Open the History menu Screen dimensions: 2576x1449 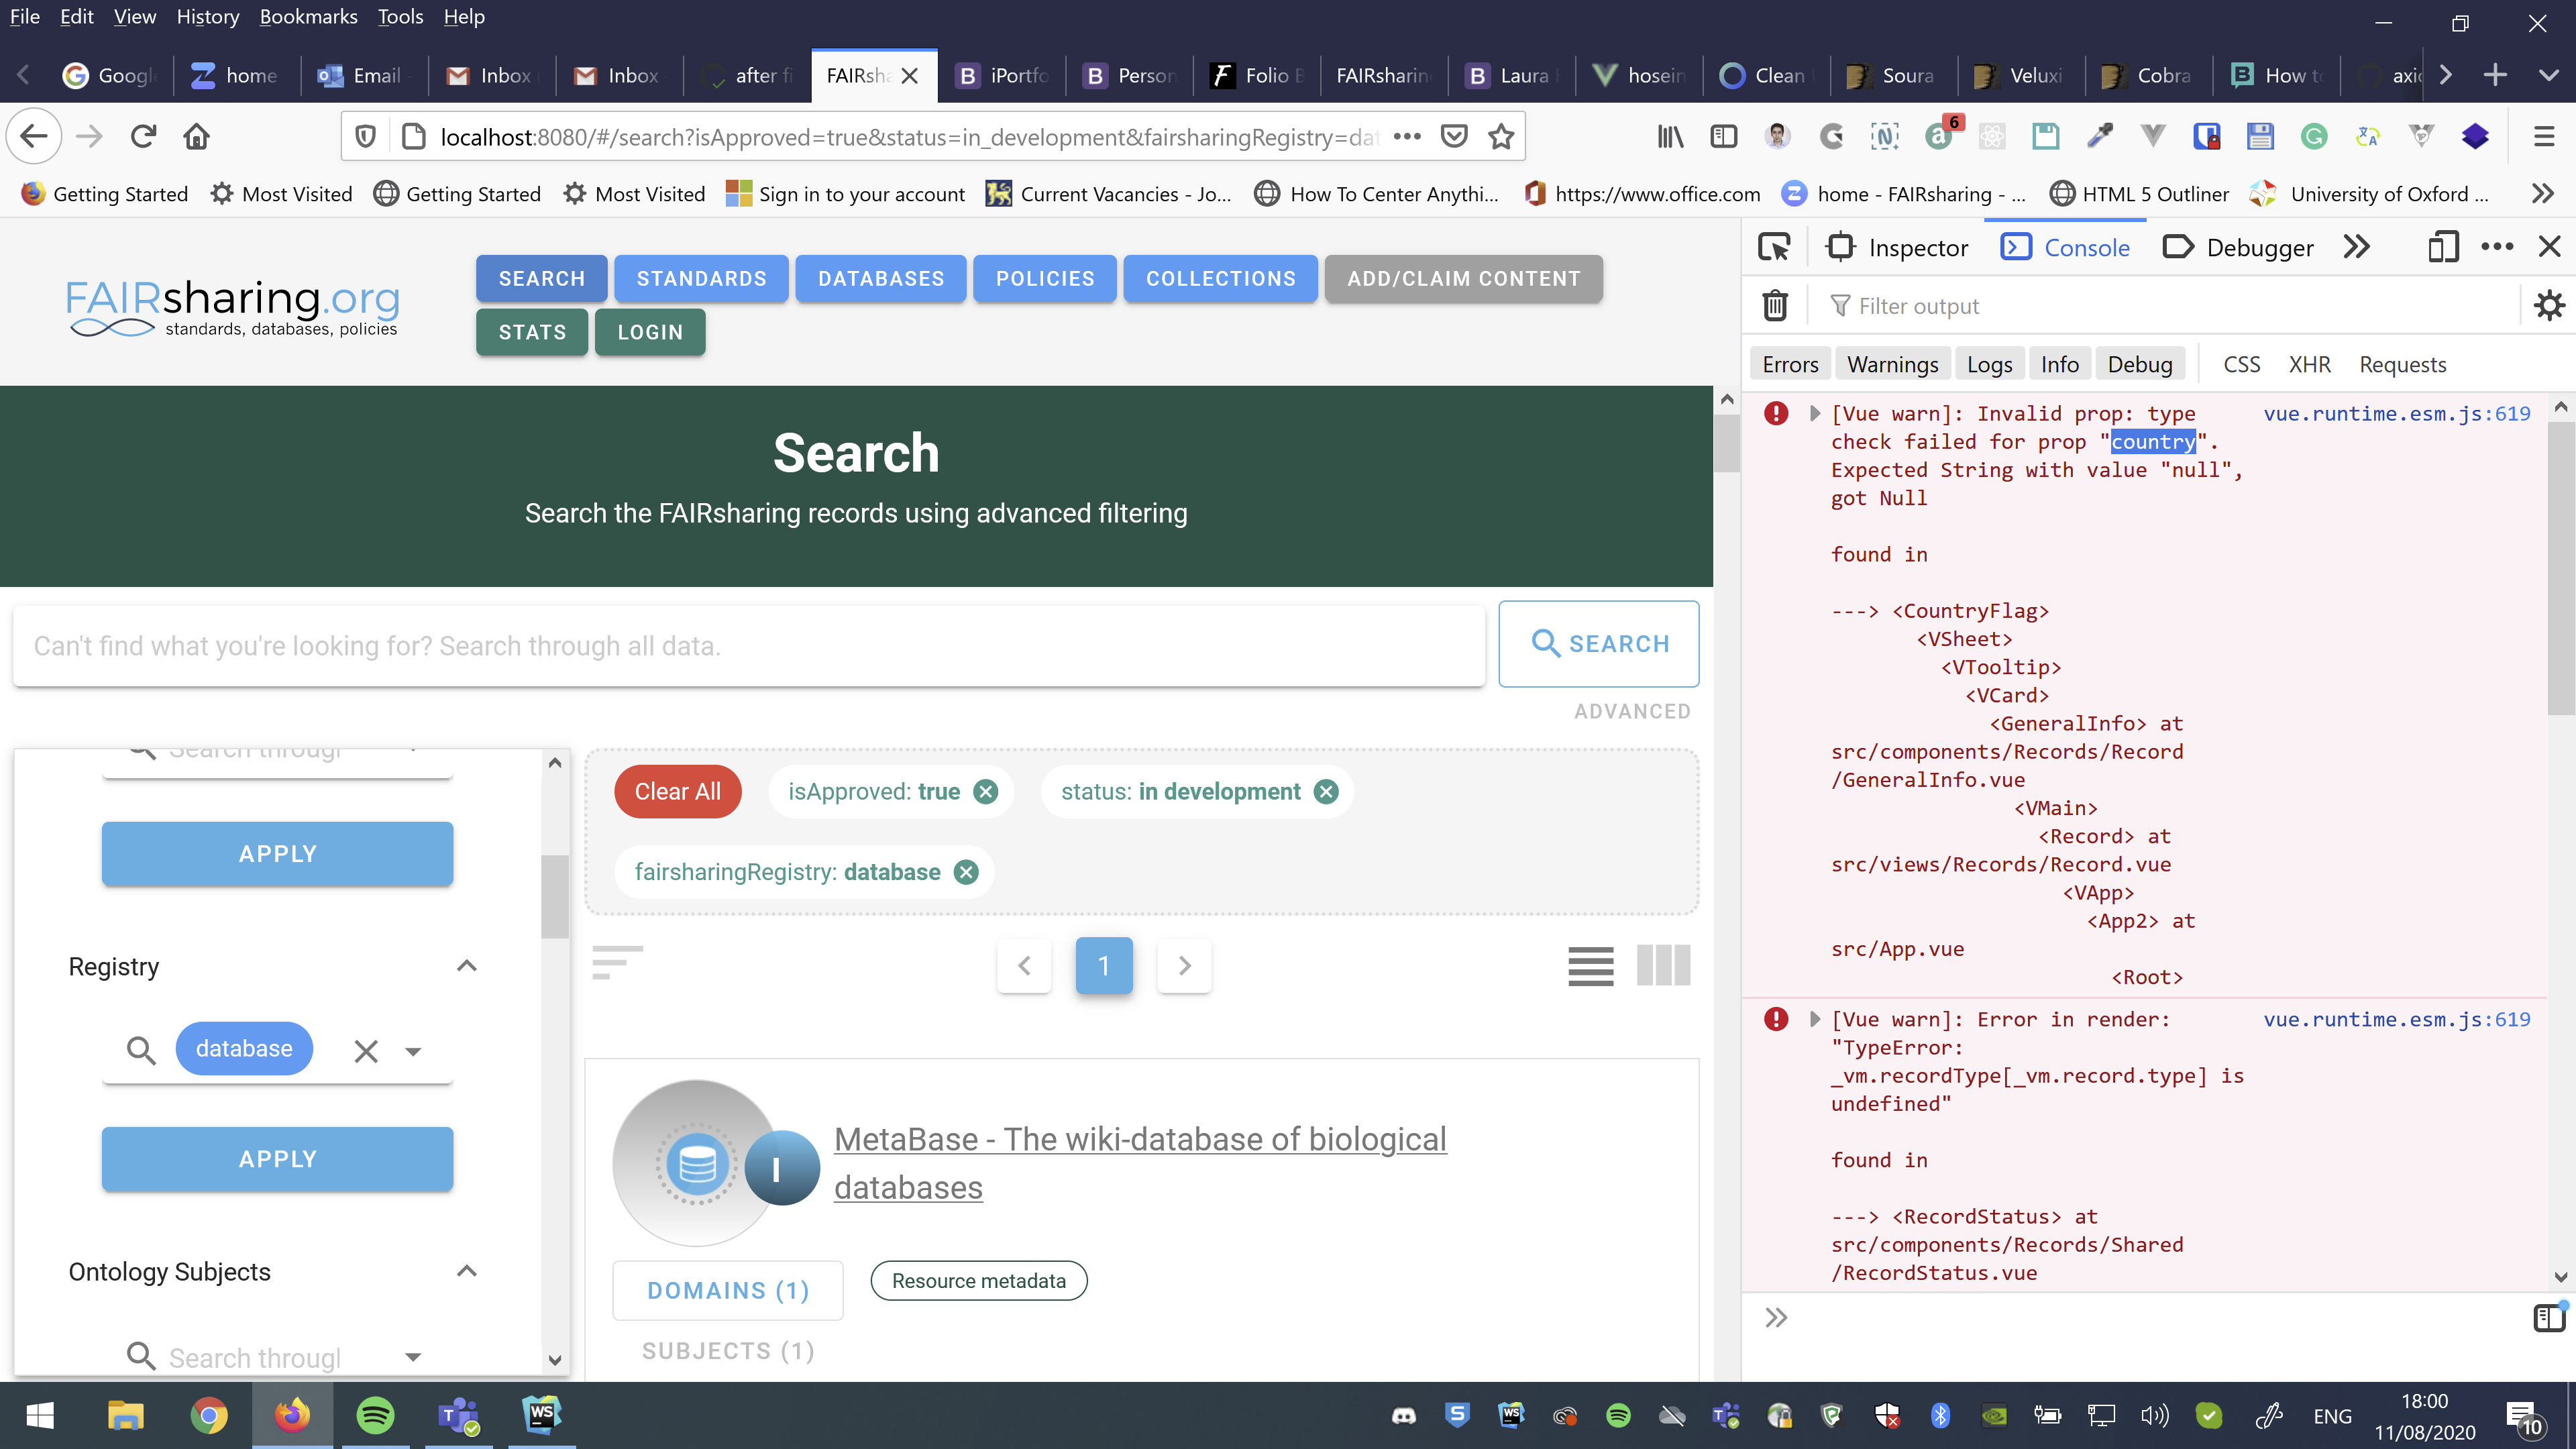pos(207,16)
